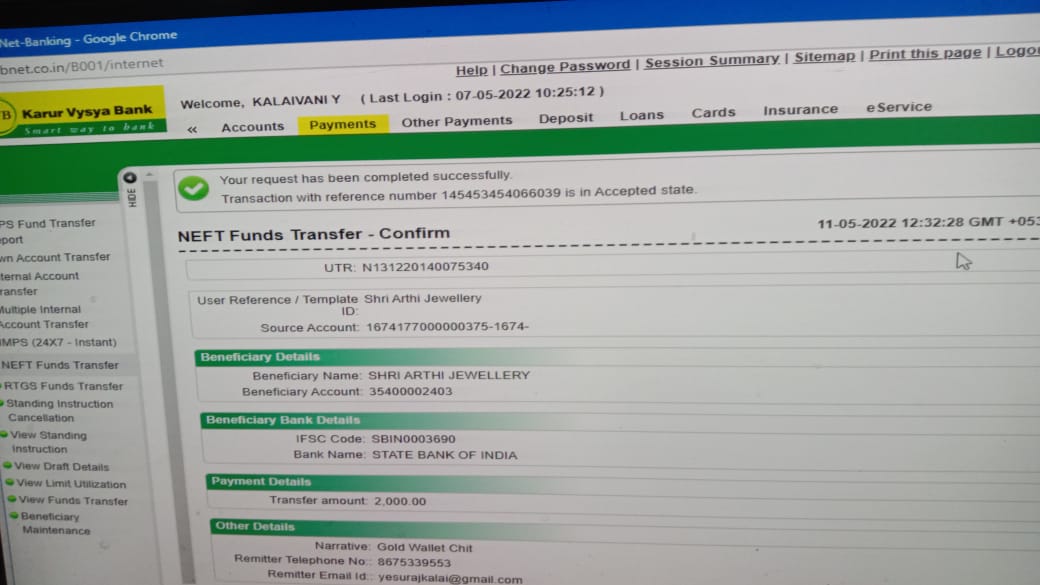This screenshot has width=1040, height=585.
Task: Click the Welcome, KALAIVANI Y greeting
Action: 260,101
